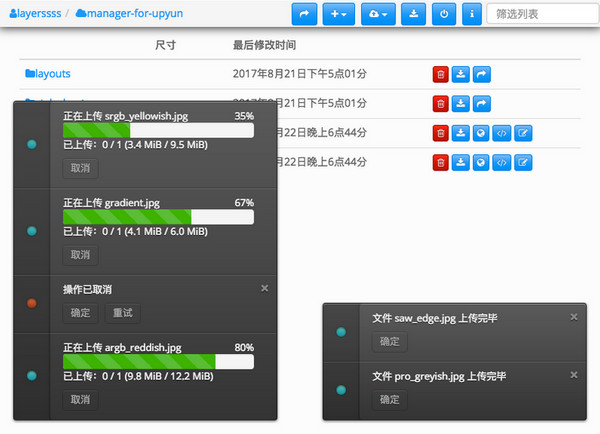
Task: Click the download button in top toolbar
Action: coord(413,14)
